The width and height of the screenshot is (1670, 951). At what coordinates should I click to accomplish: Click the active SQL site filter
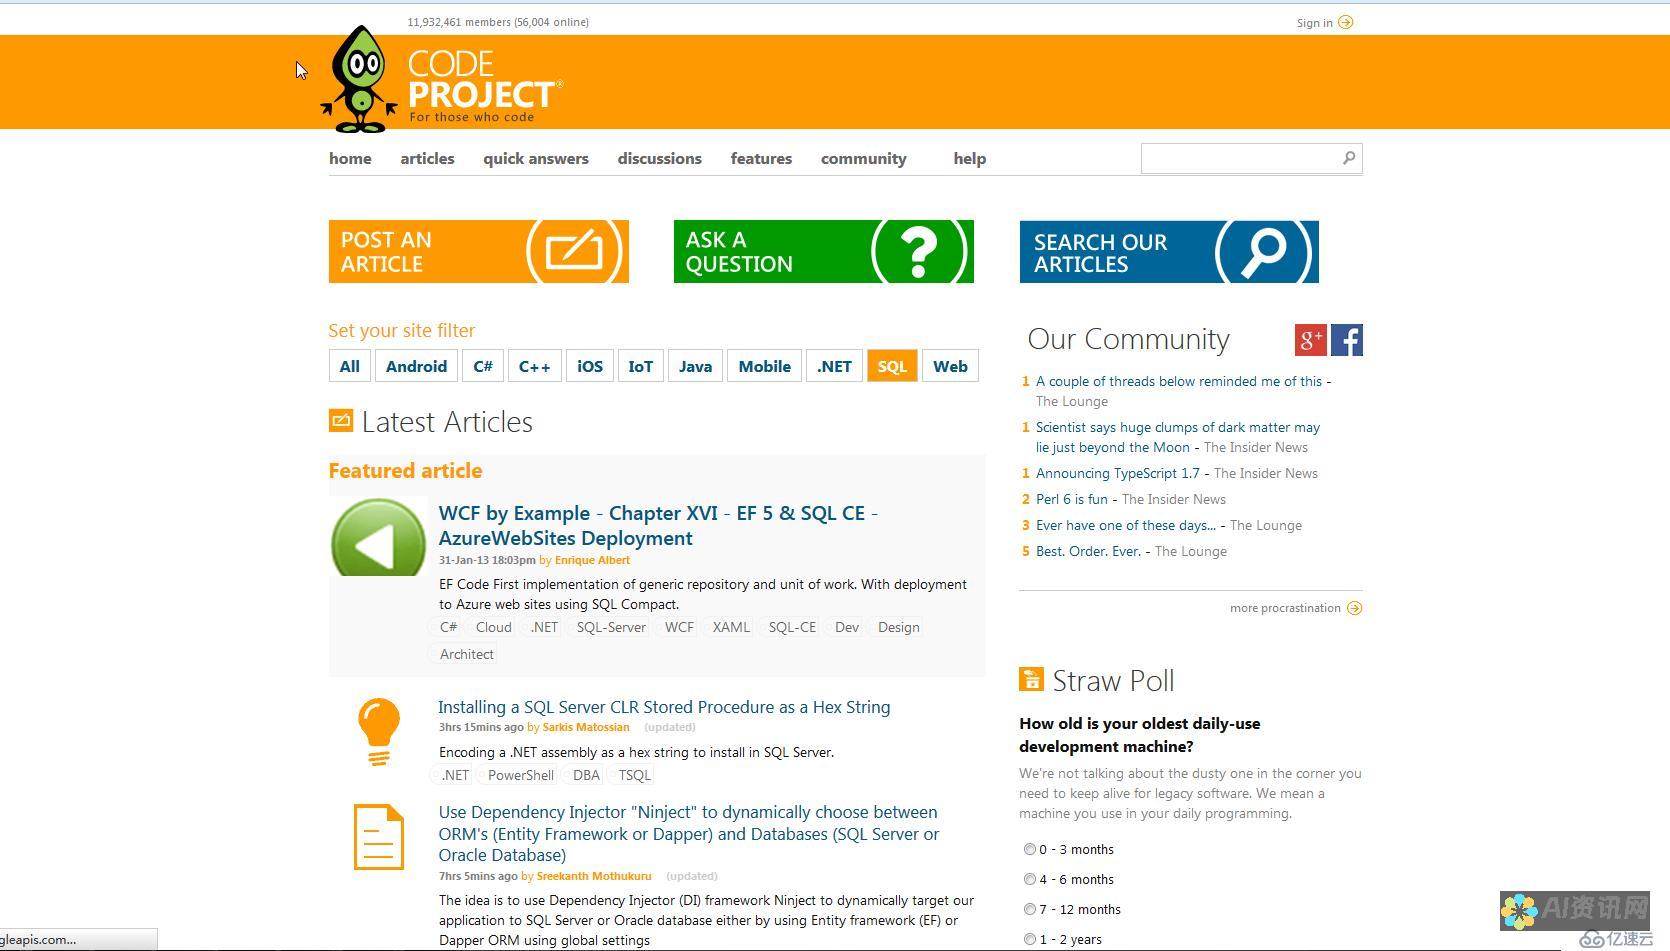pyautogui.click(x=892, y=366)
